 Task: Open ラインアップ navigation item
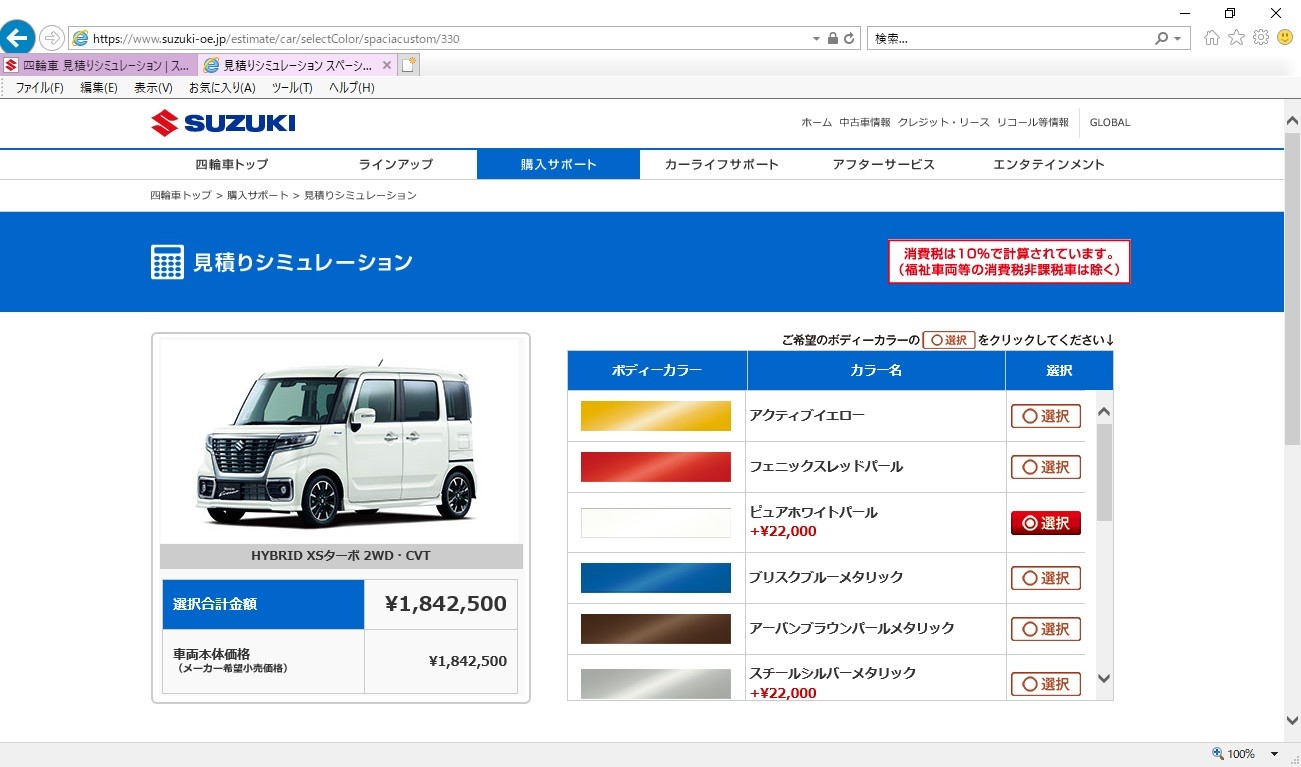(x=396, y=164)
